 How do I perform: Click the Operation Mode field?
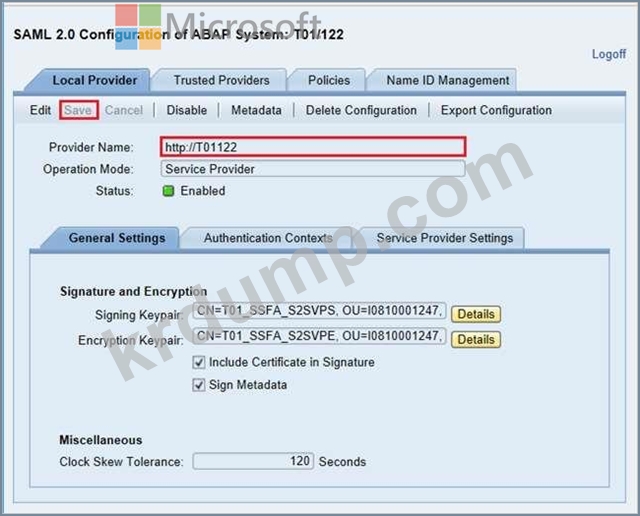tap(313, 169)
